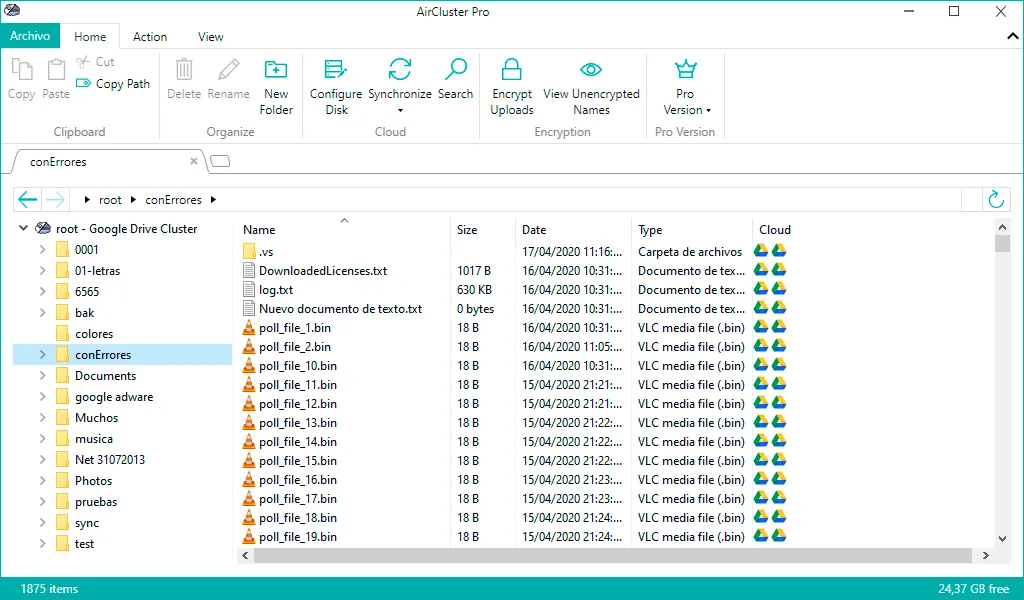Sort files by the Size column
Screen dimensions: 1024x600
467,230
